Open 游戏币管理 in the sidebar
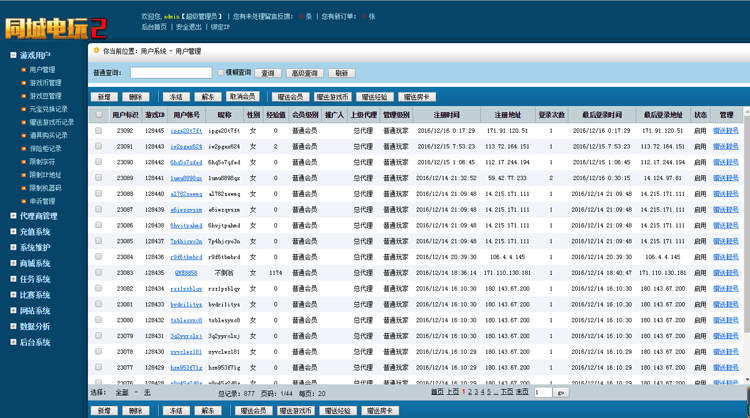The image size is (750, 418). coord(45,83)
